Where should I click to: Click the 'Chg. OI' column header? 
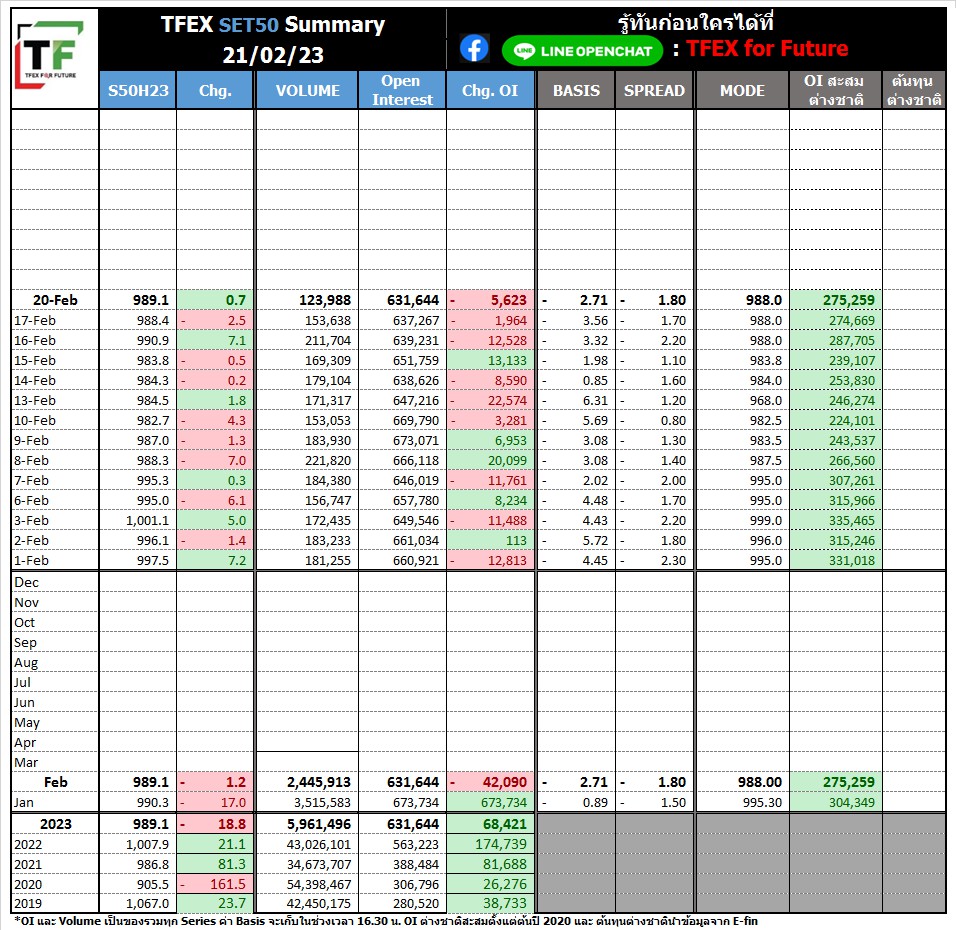pyautogui.click(x=490, y=90)
